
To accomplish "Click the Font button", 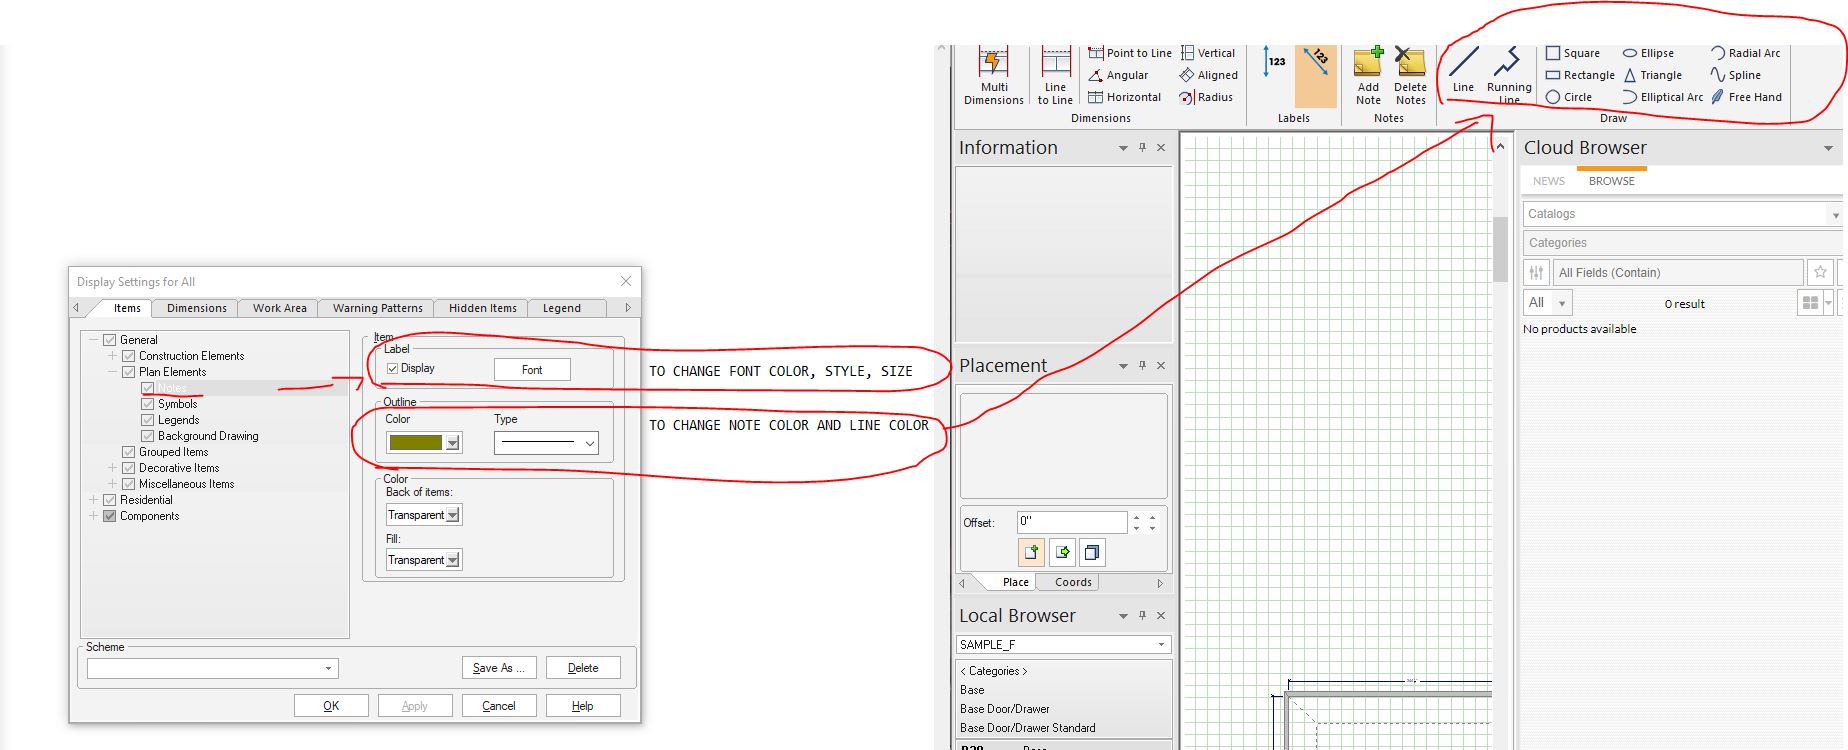I will 532,370.
